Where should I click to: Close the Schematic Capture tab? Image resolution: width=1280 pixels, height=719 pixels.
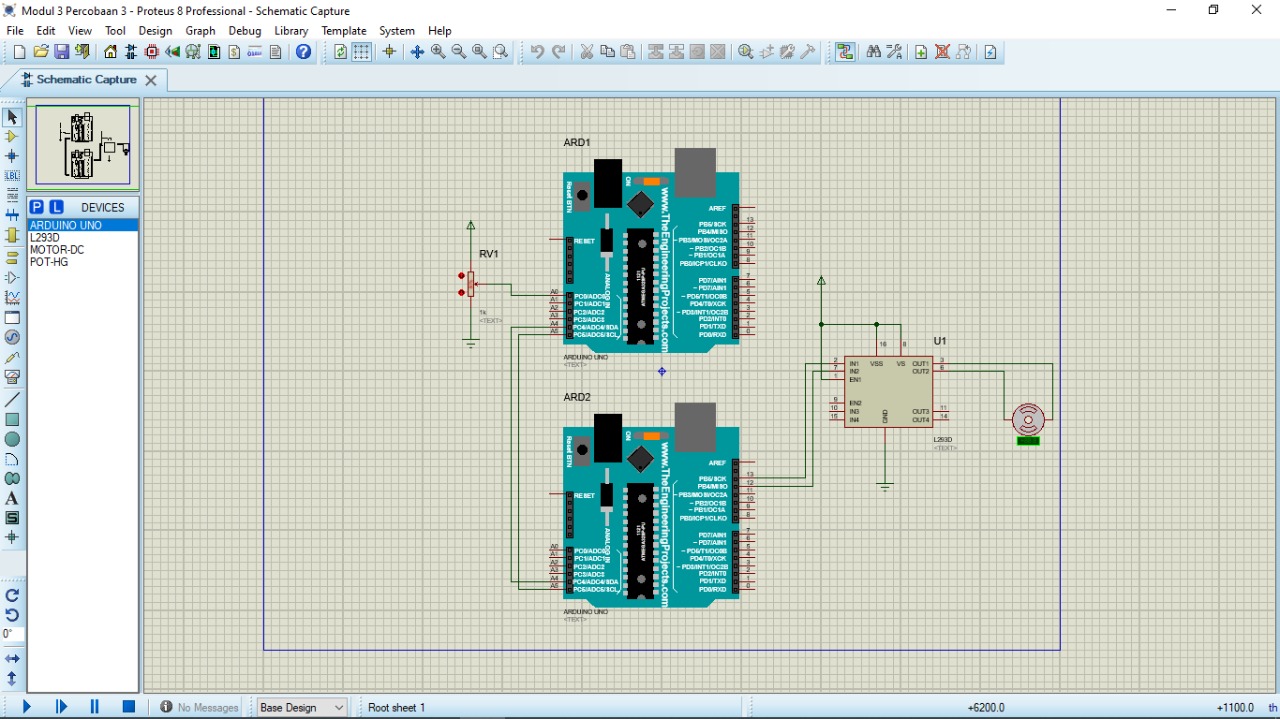click(x=151, y=80)
